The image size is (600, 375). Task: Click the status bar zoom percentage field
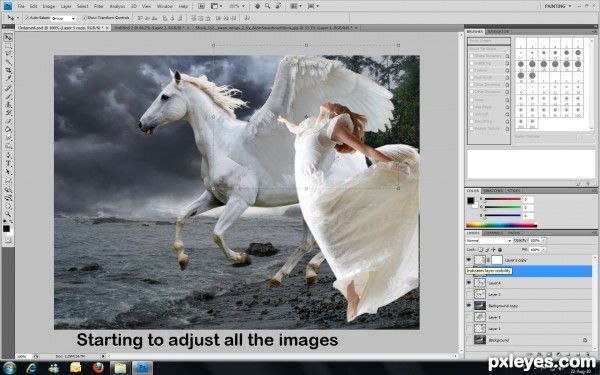(x=22, y=356)
